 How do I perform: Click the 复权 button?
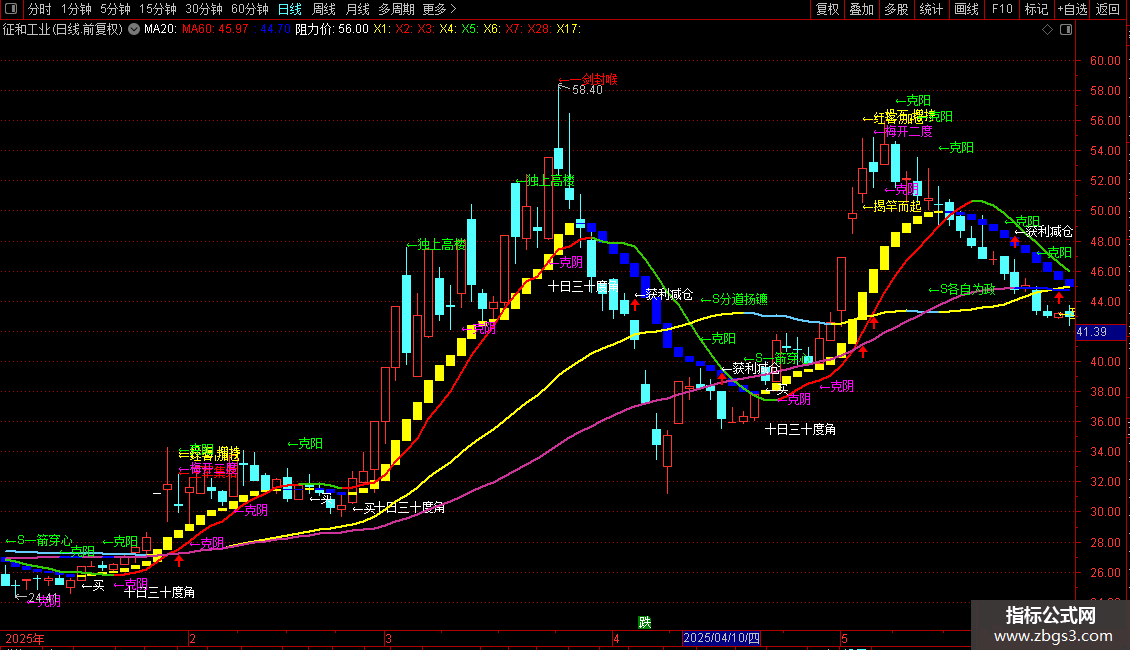pos(827,9)
